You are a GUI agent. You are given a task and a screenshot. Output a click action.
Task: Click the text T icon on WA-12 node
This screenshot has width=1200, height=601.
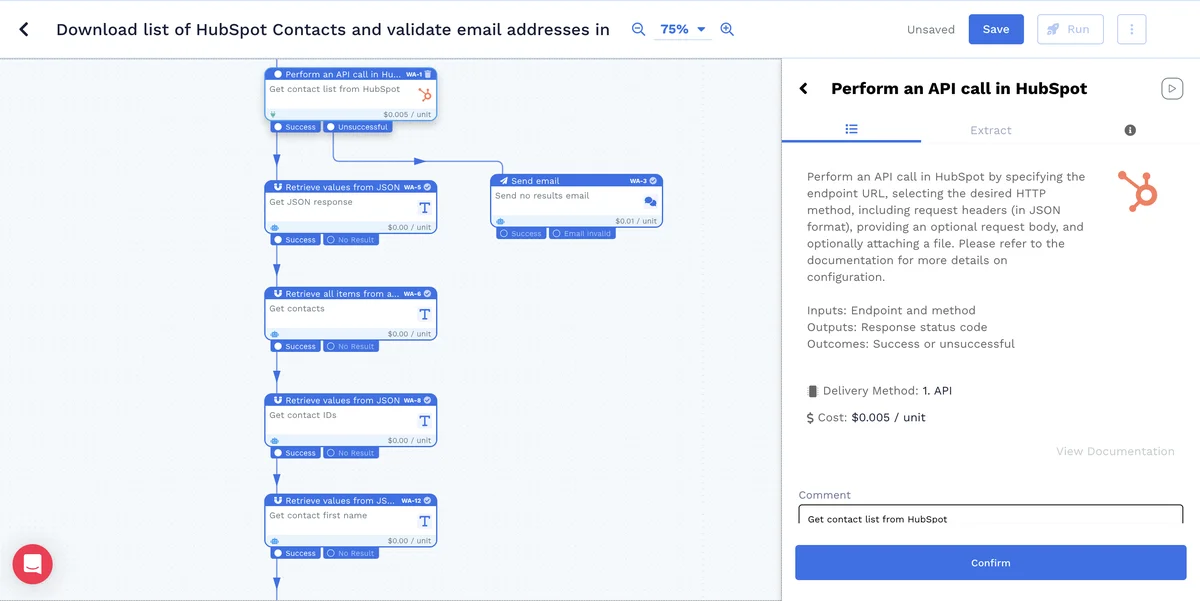(x=425, y=521)
